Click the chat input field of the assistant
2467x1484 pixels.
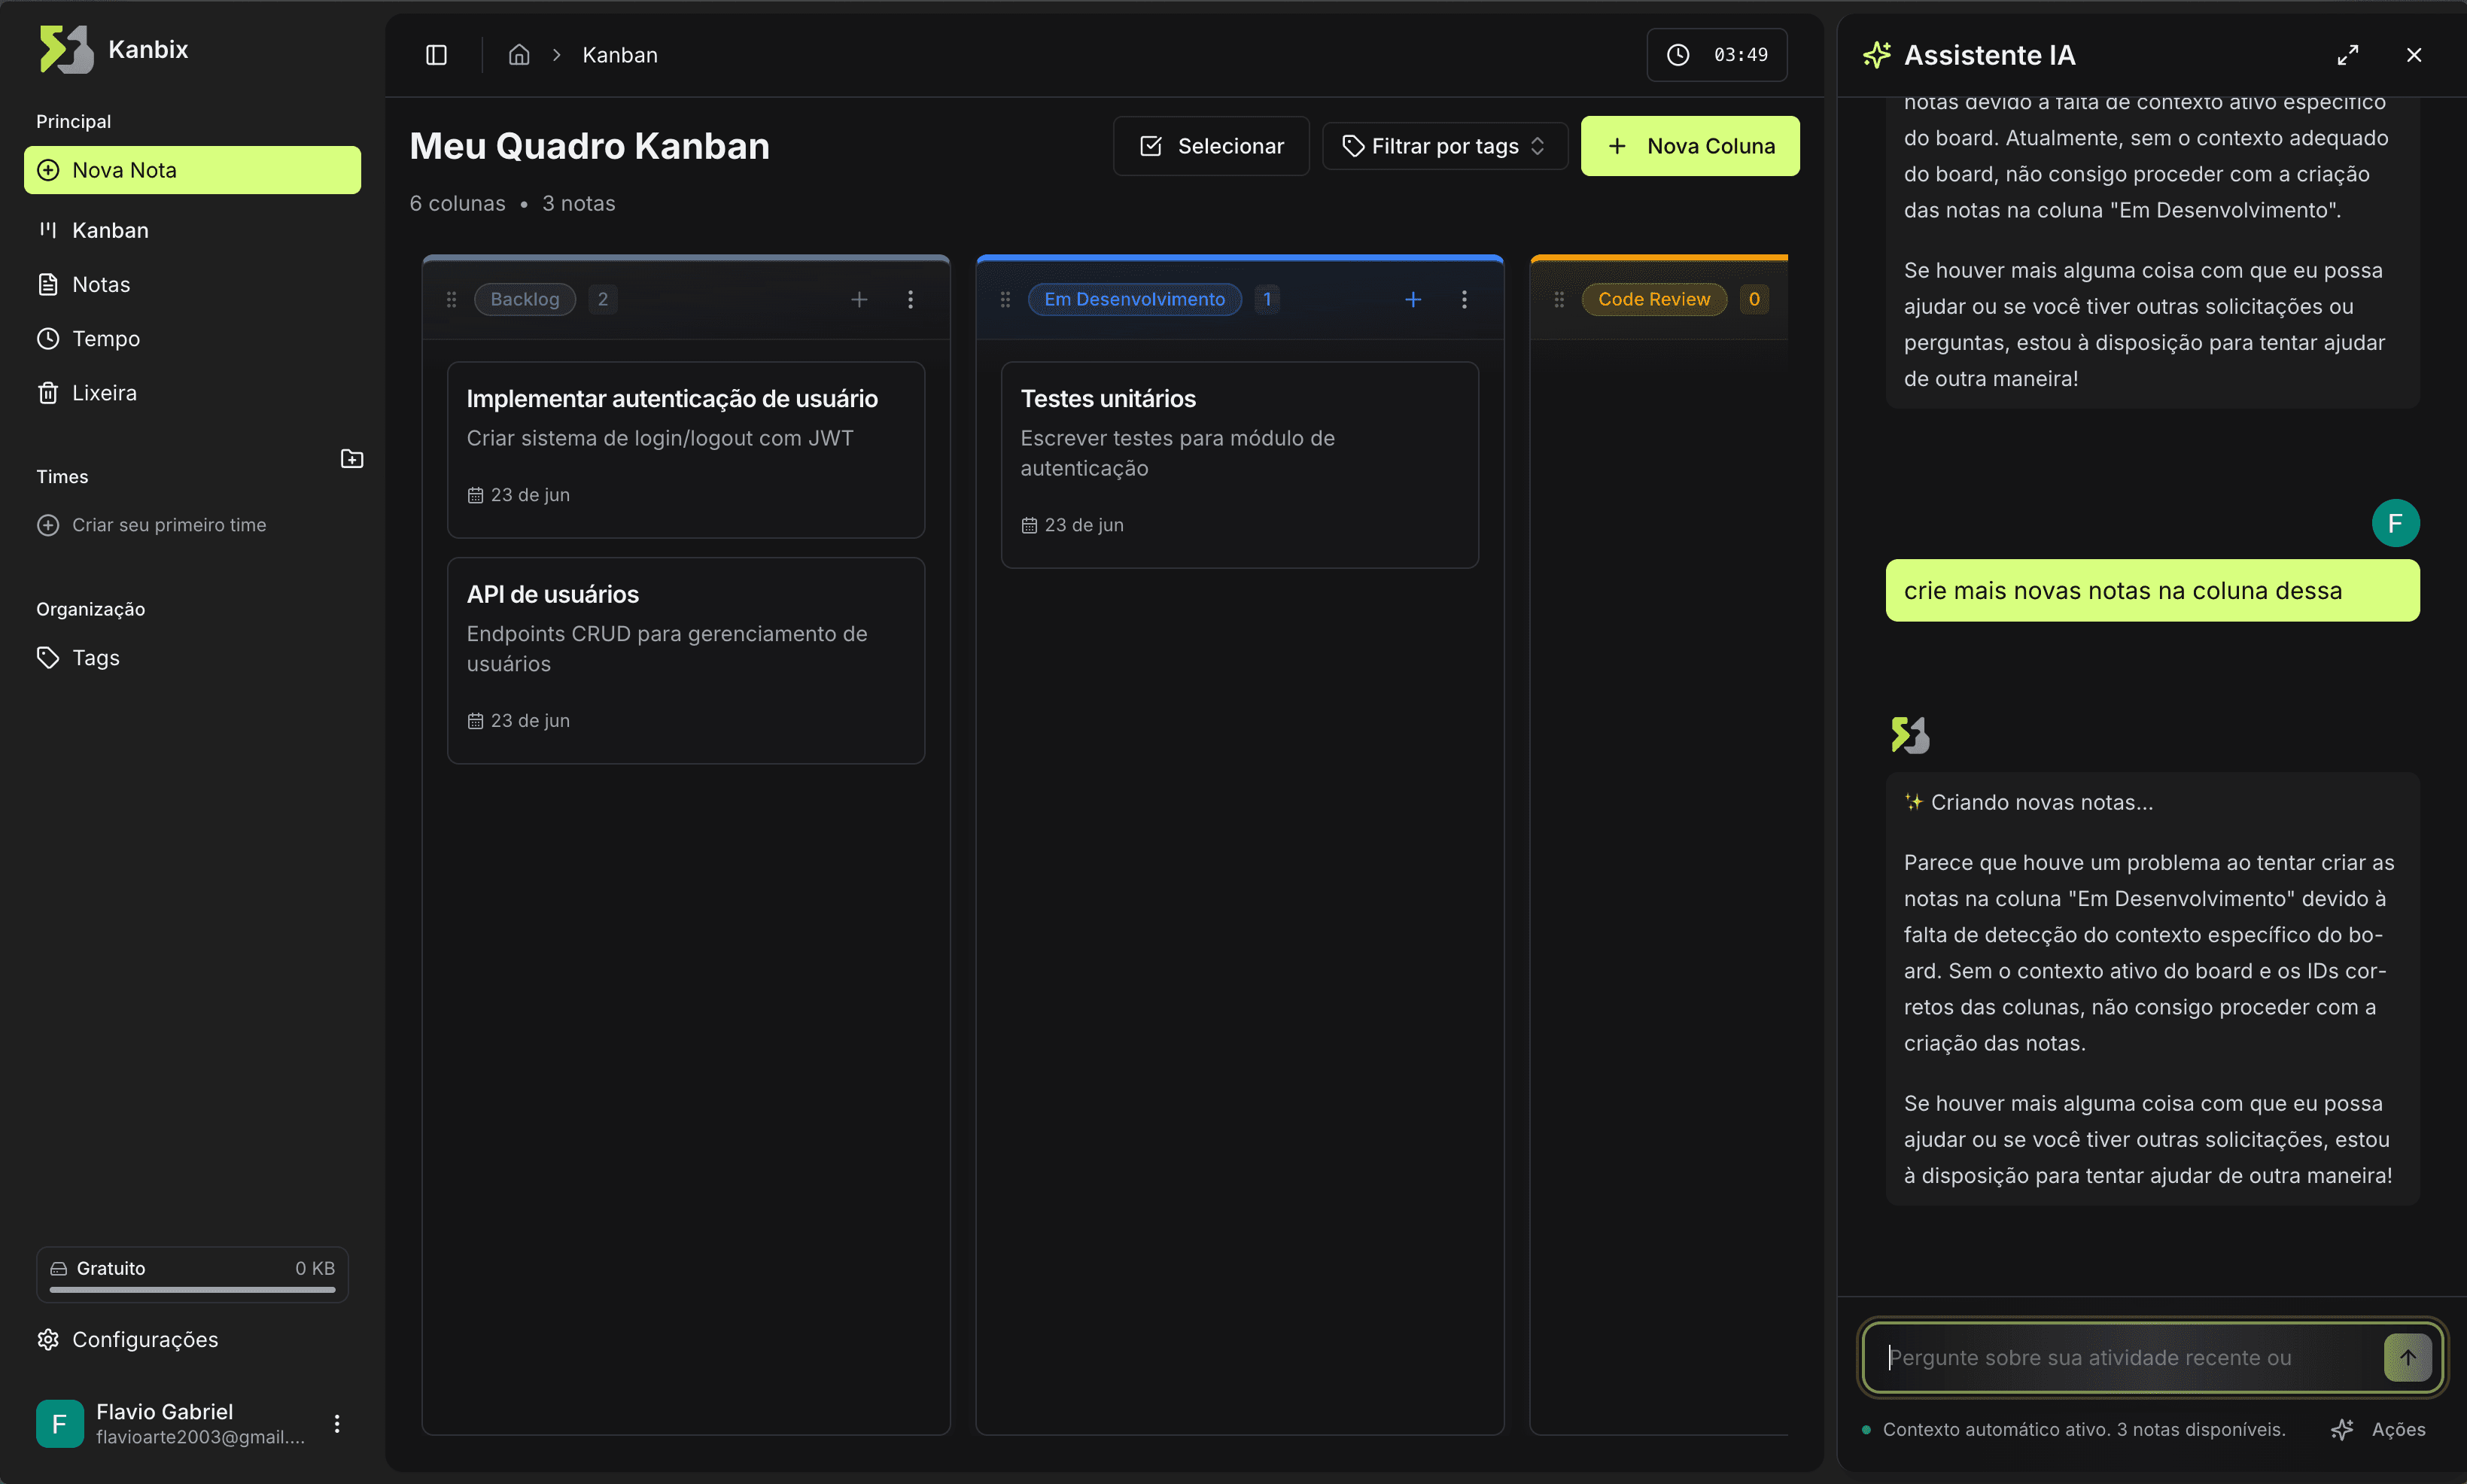pos(2100,1357)
